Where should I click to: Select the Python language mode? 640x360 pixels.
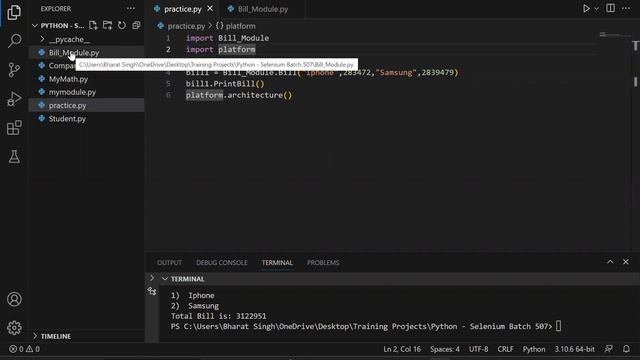coord(534,349)
